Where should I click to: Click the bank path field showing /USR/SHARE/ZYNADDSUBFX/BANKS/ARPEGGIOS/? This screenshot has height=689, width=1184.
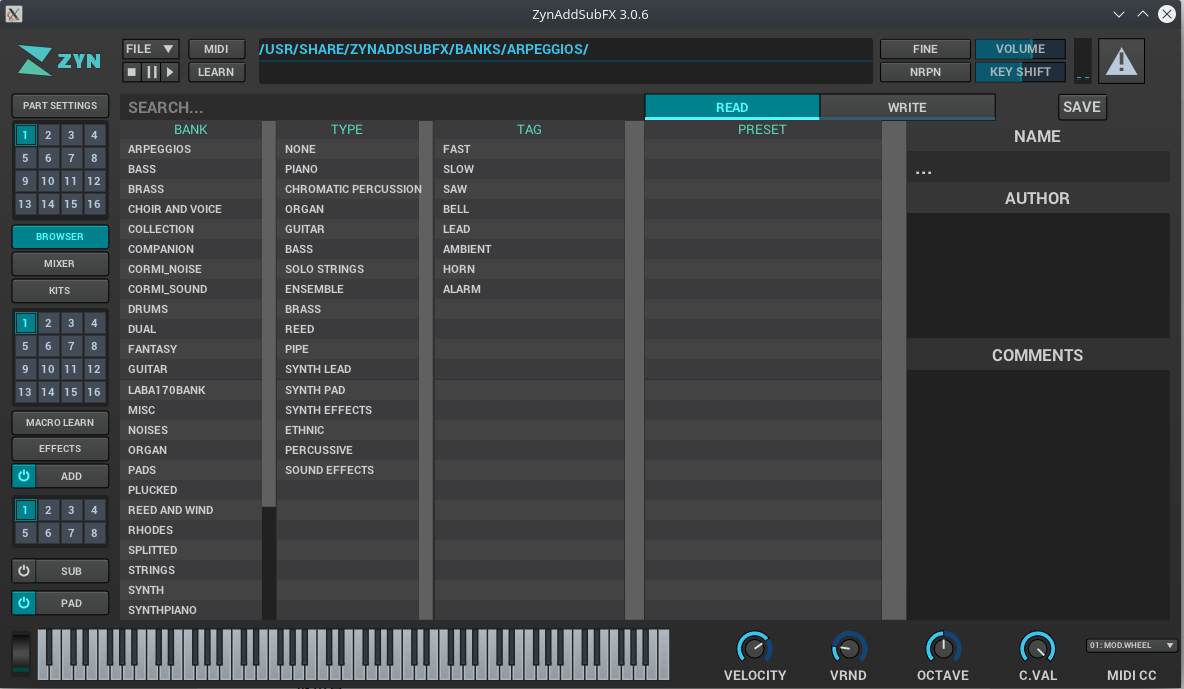(565, 49)
